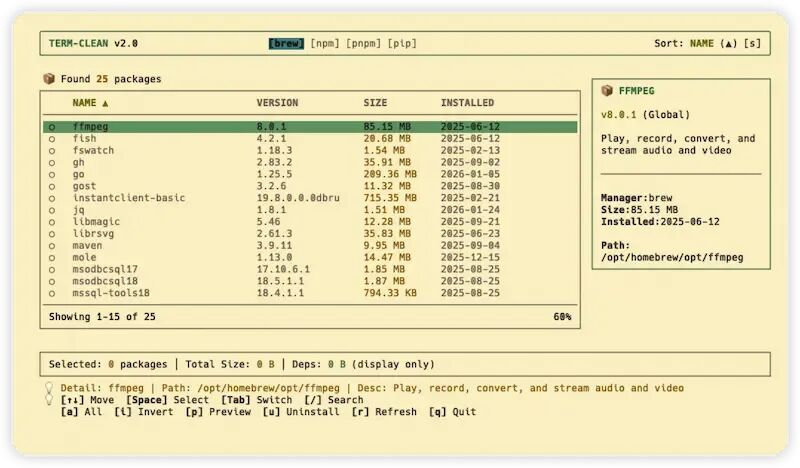Toggle selection circle for instantclient-basic

coord(52,198)
